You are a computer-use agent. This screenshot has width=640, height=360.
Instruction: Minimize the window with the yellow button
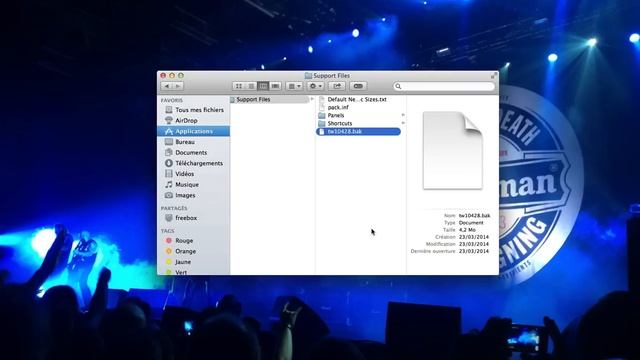tap(172, 76)
